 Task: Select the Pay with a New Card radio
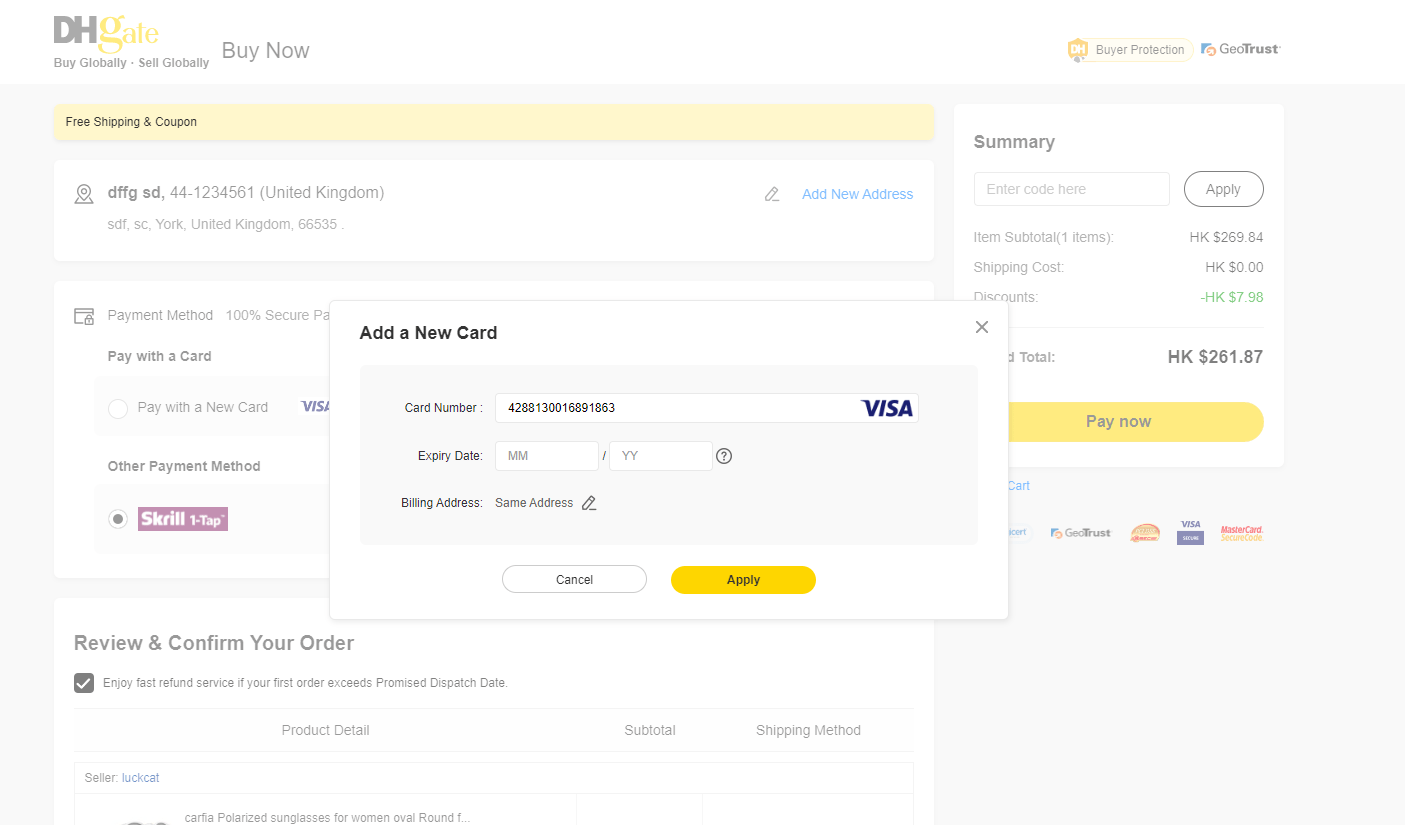118,408
